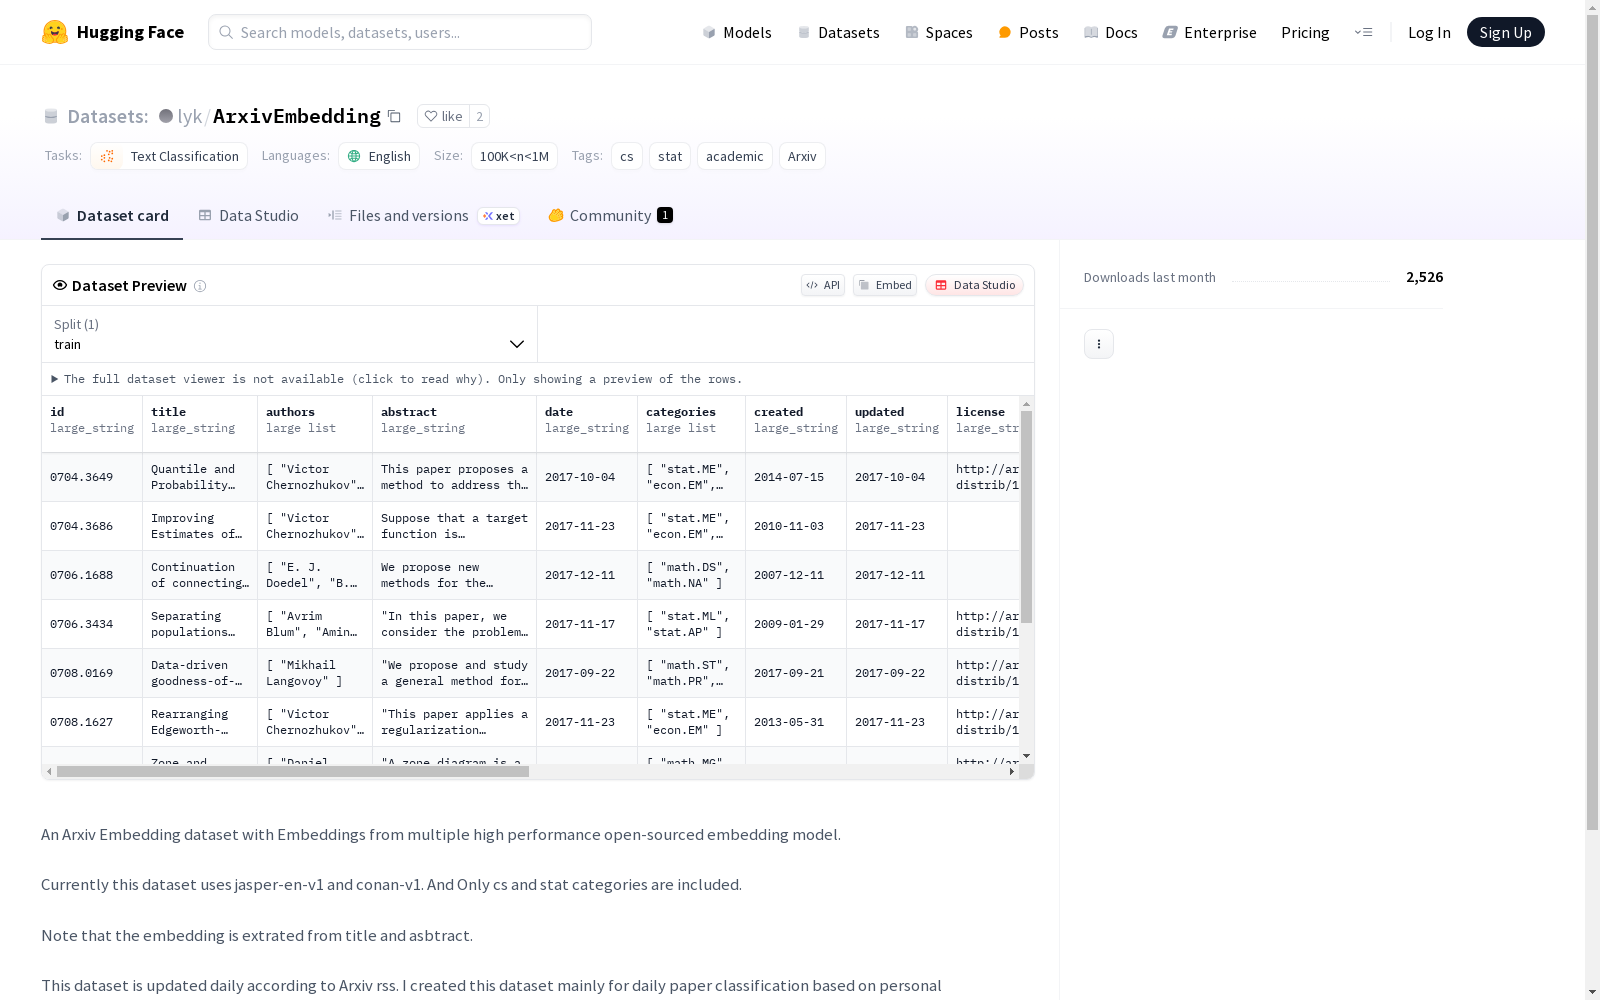The image size is (1600, 1000).
Task: Click the English language globe icon
Action: (354, 156)
